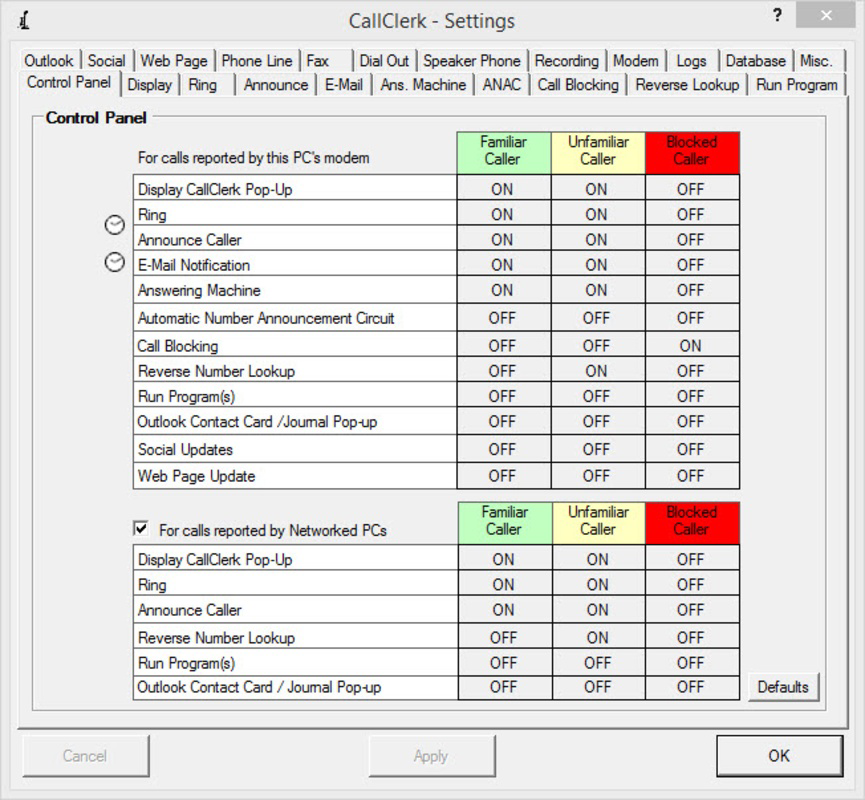Open the Speaker Phone tab
Image resolution: width=865 pixels, height=800 pixels.
pos(472,61)
